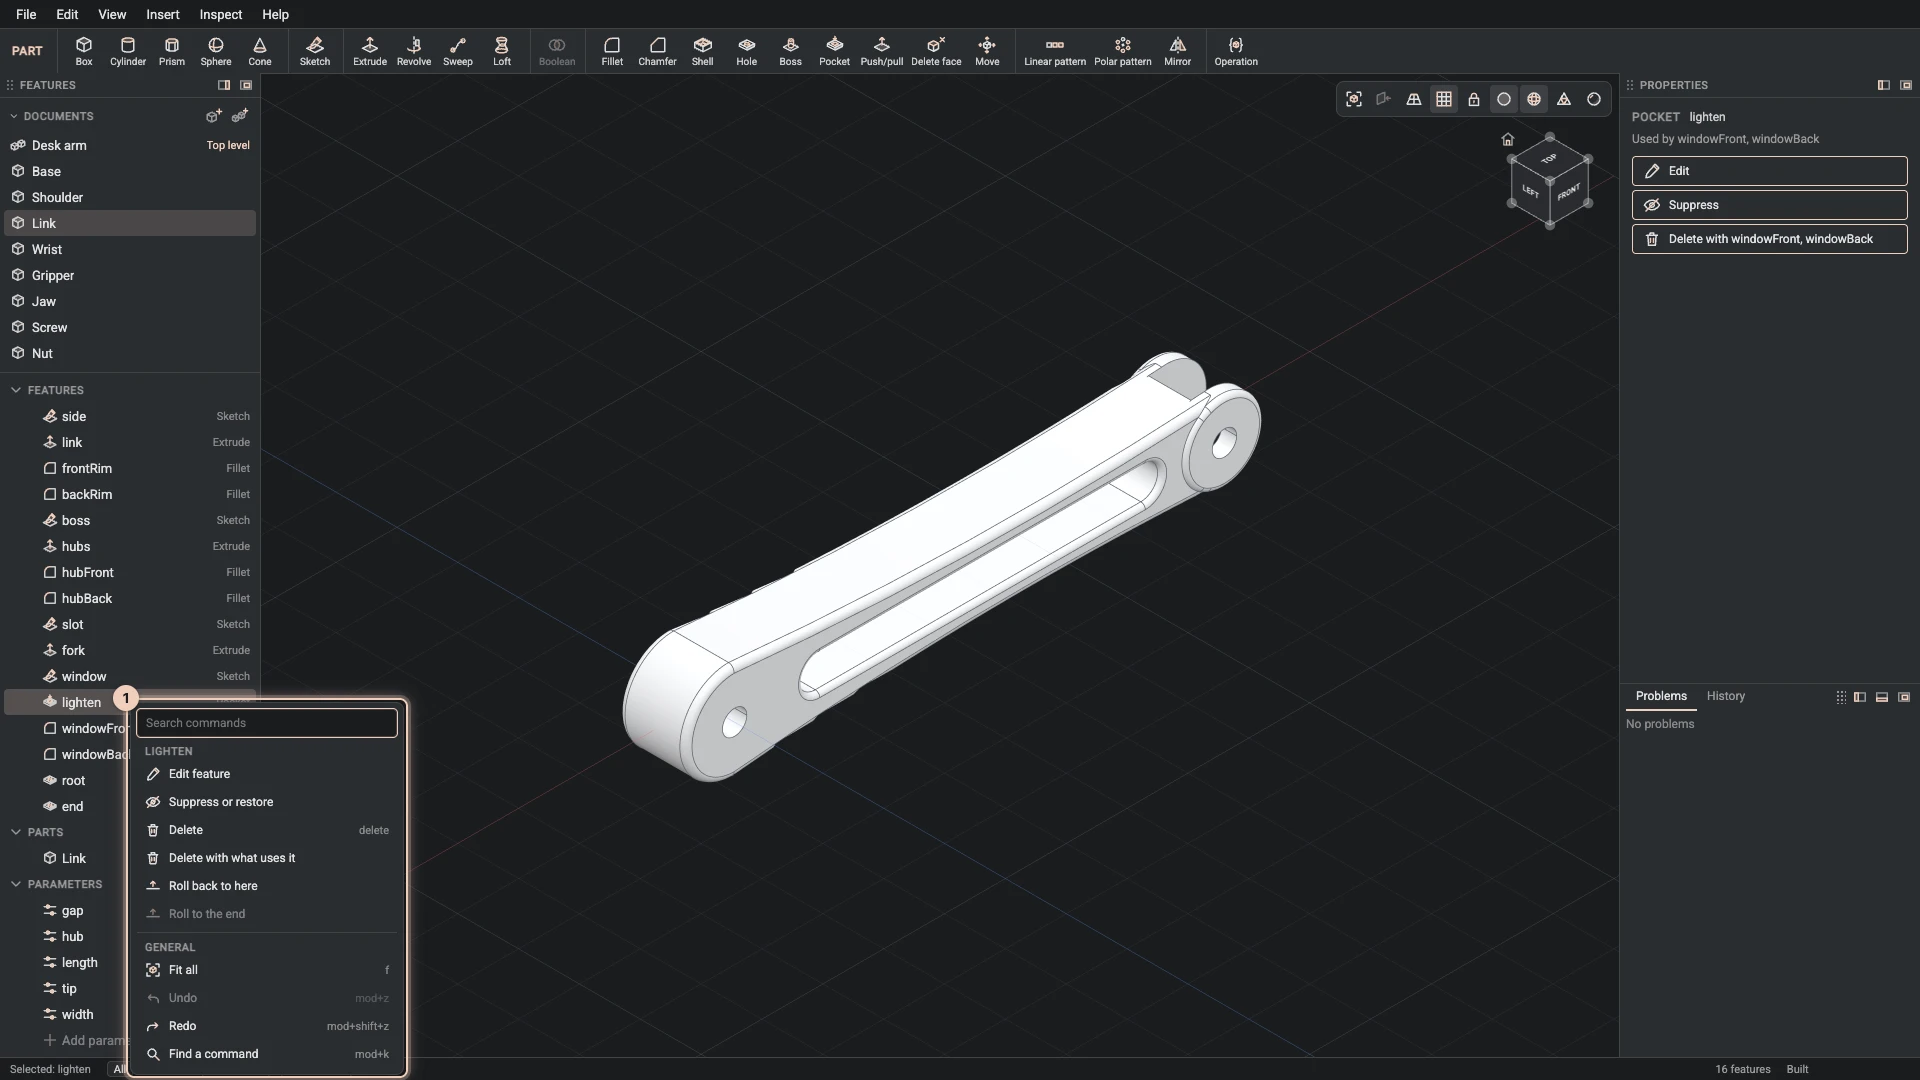The image size is (1920, 1080).
Task: Choose the Revolve tool
Action: pos(414,51)
